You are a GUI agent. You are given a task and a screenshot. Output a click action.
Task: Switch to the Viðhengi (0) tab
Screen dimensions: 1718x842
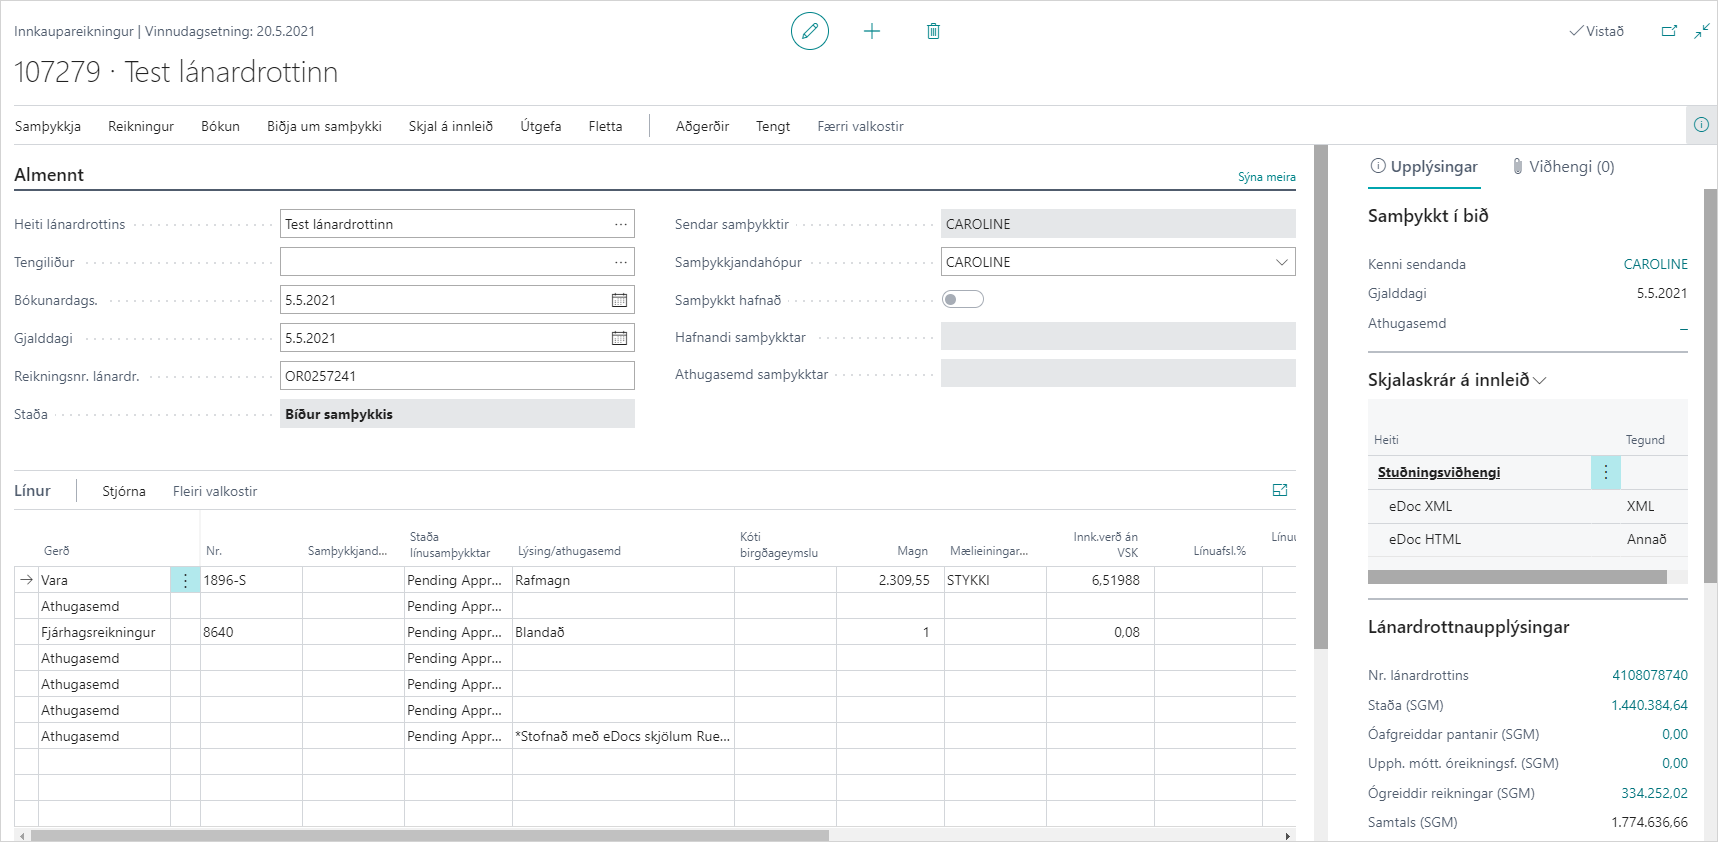click(1563, 167)
